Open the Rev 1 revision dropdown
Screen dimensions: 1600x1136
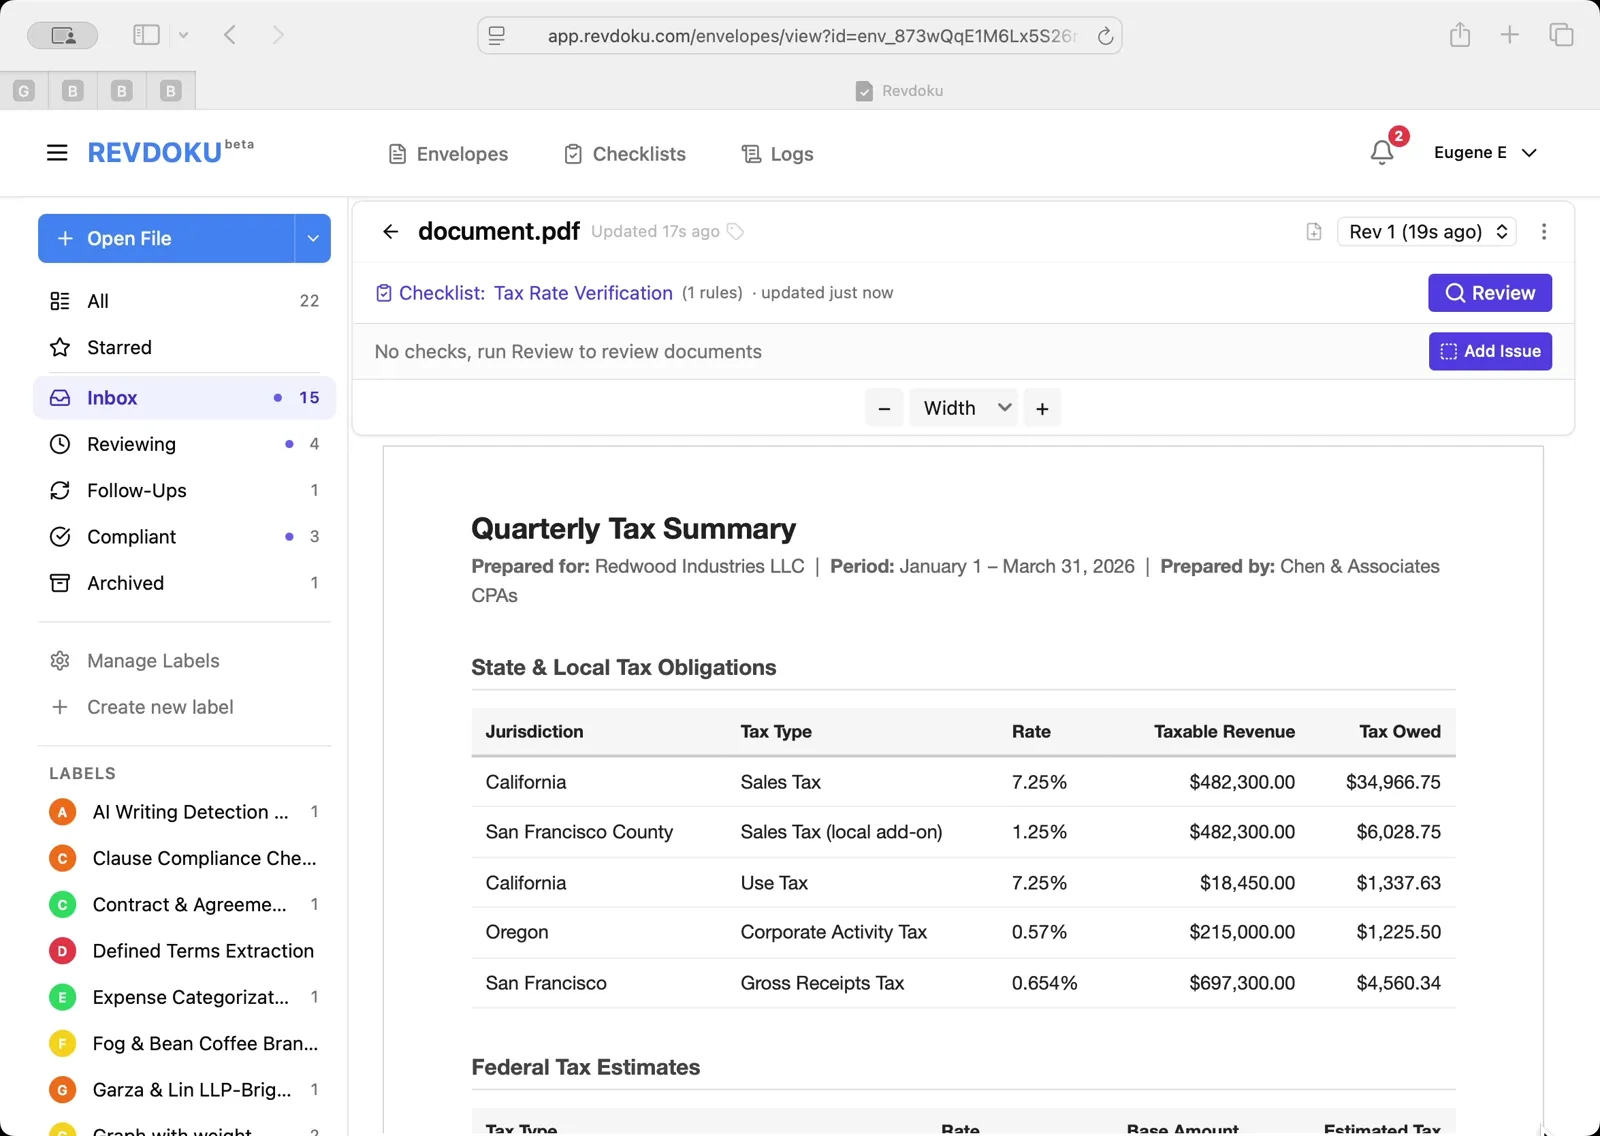coord(1426,231)
